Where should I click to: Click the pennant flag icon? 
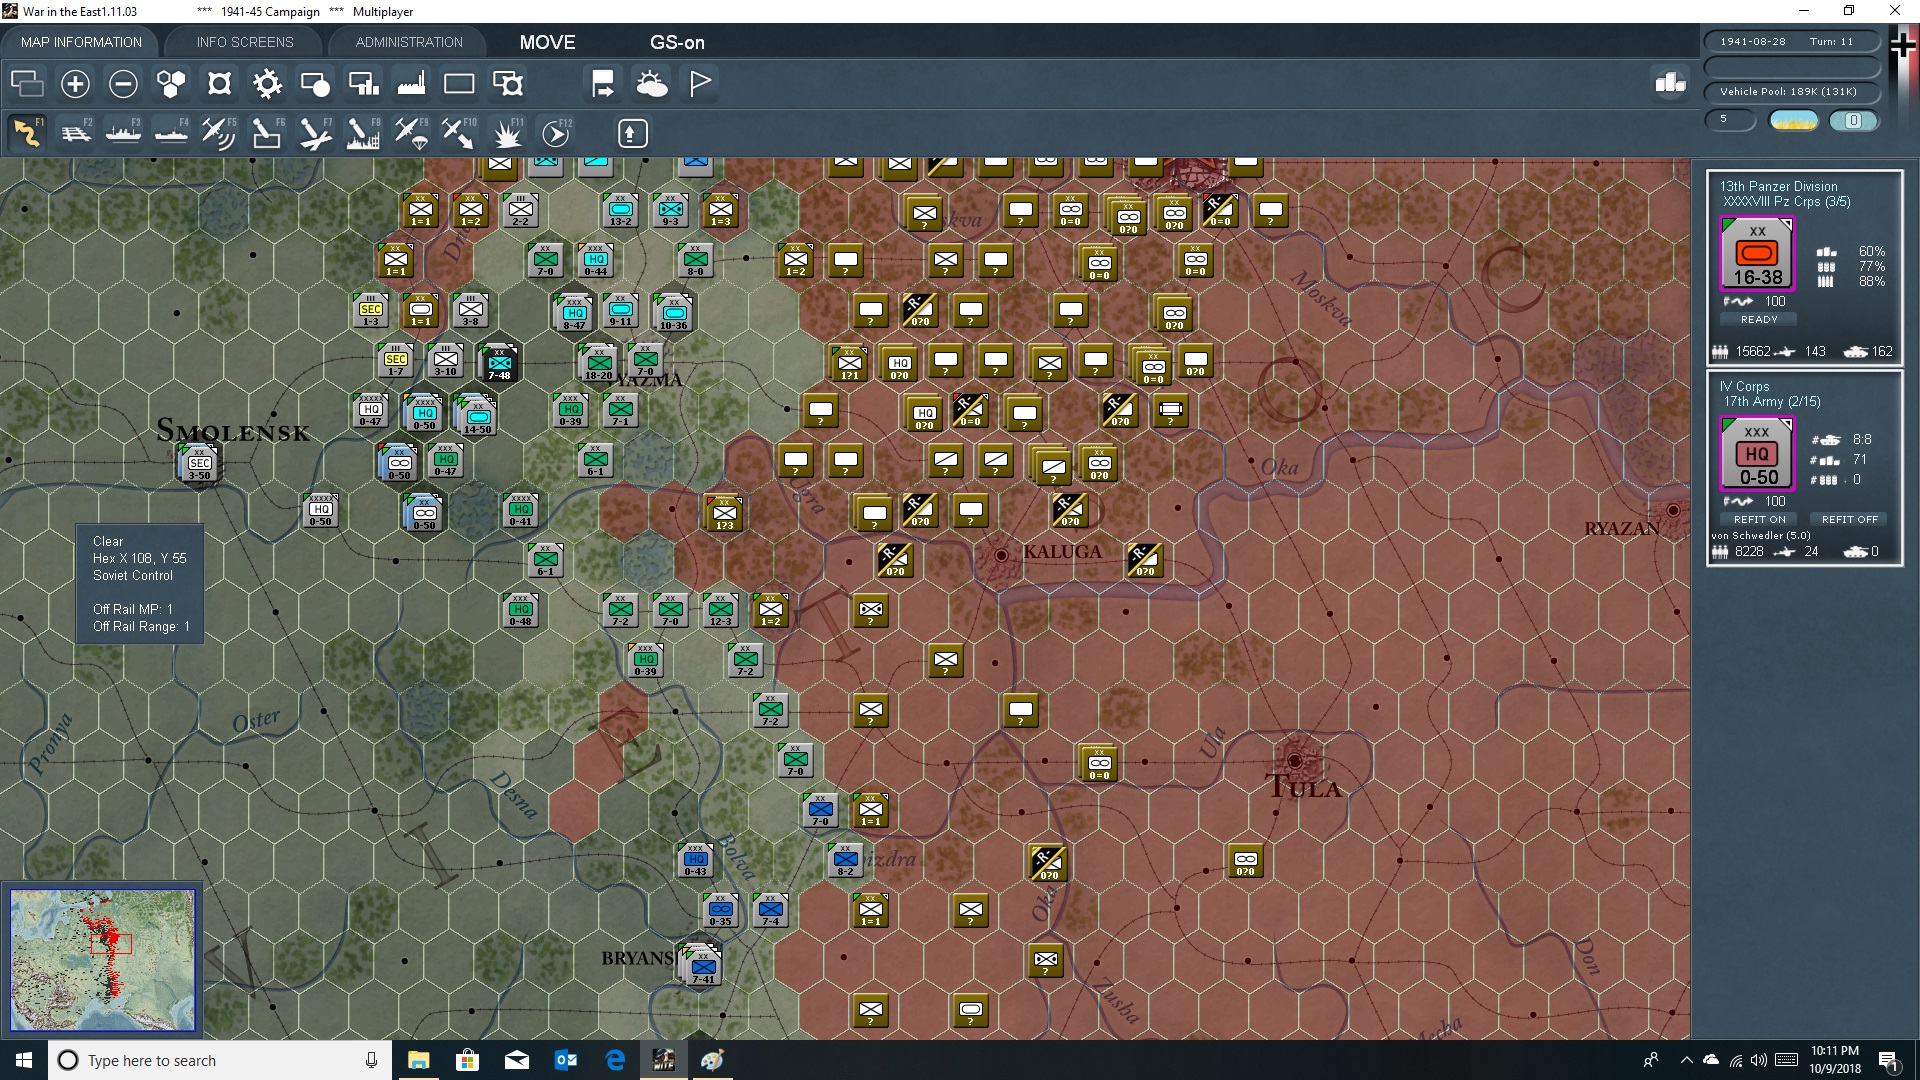pyautogui.click(x=700, y=84)
